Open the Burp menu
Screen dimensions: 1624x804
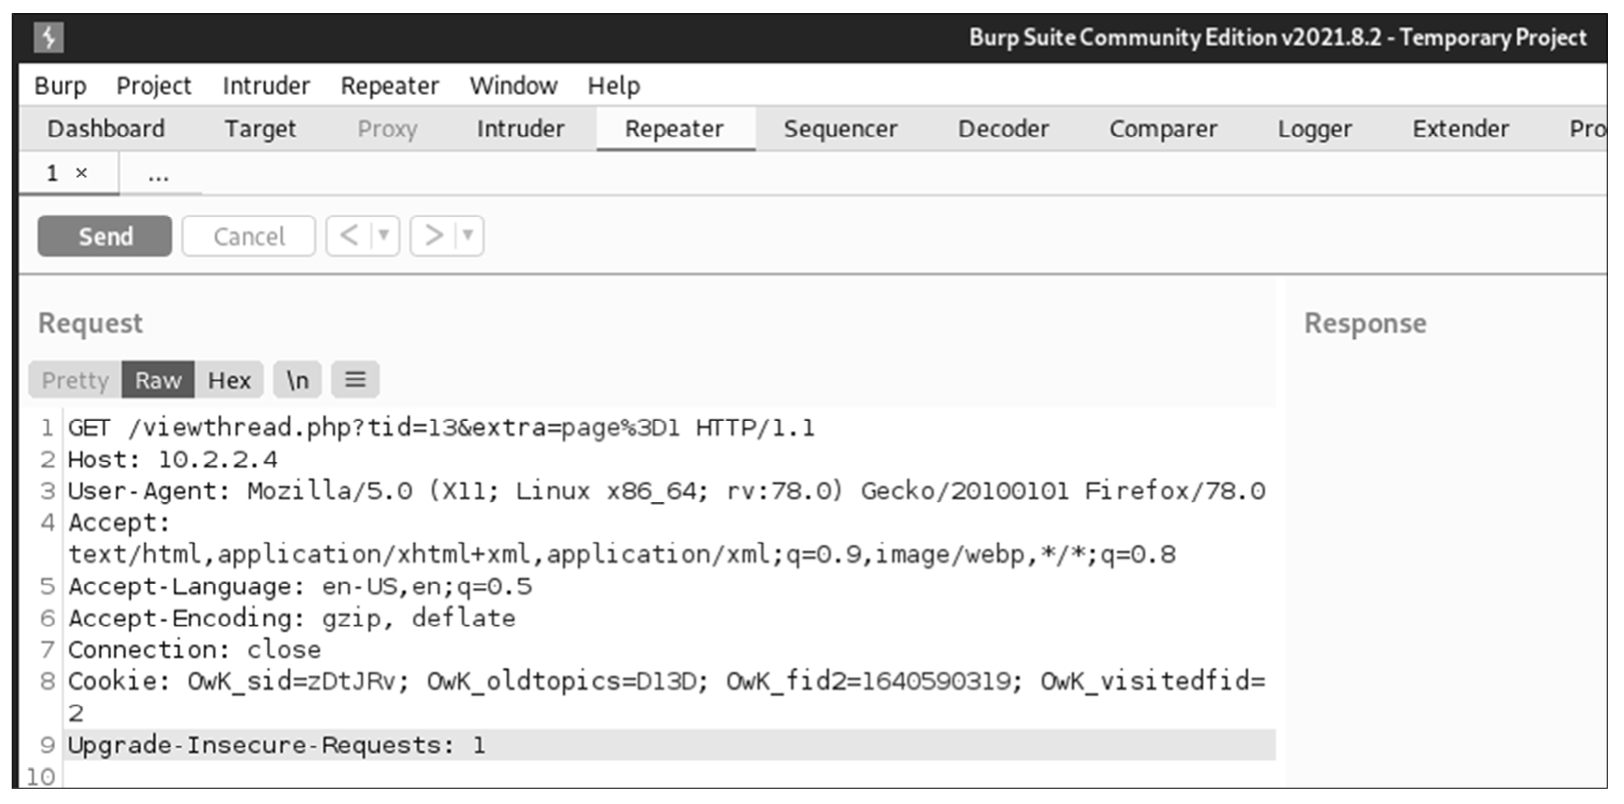coord(60,86)
